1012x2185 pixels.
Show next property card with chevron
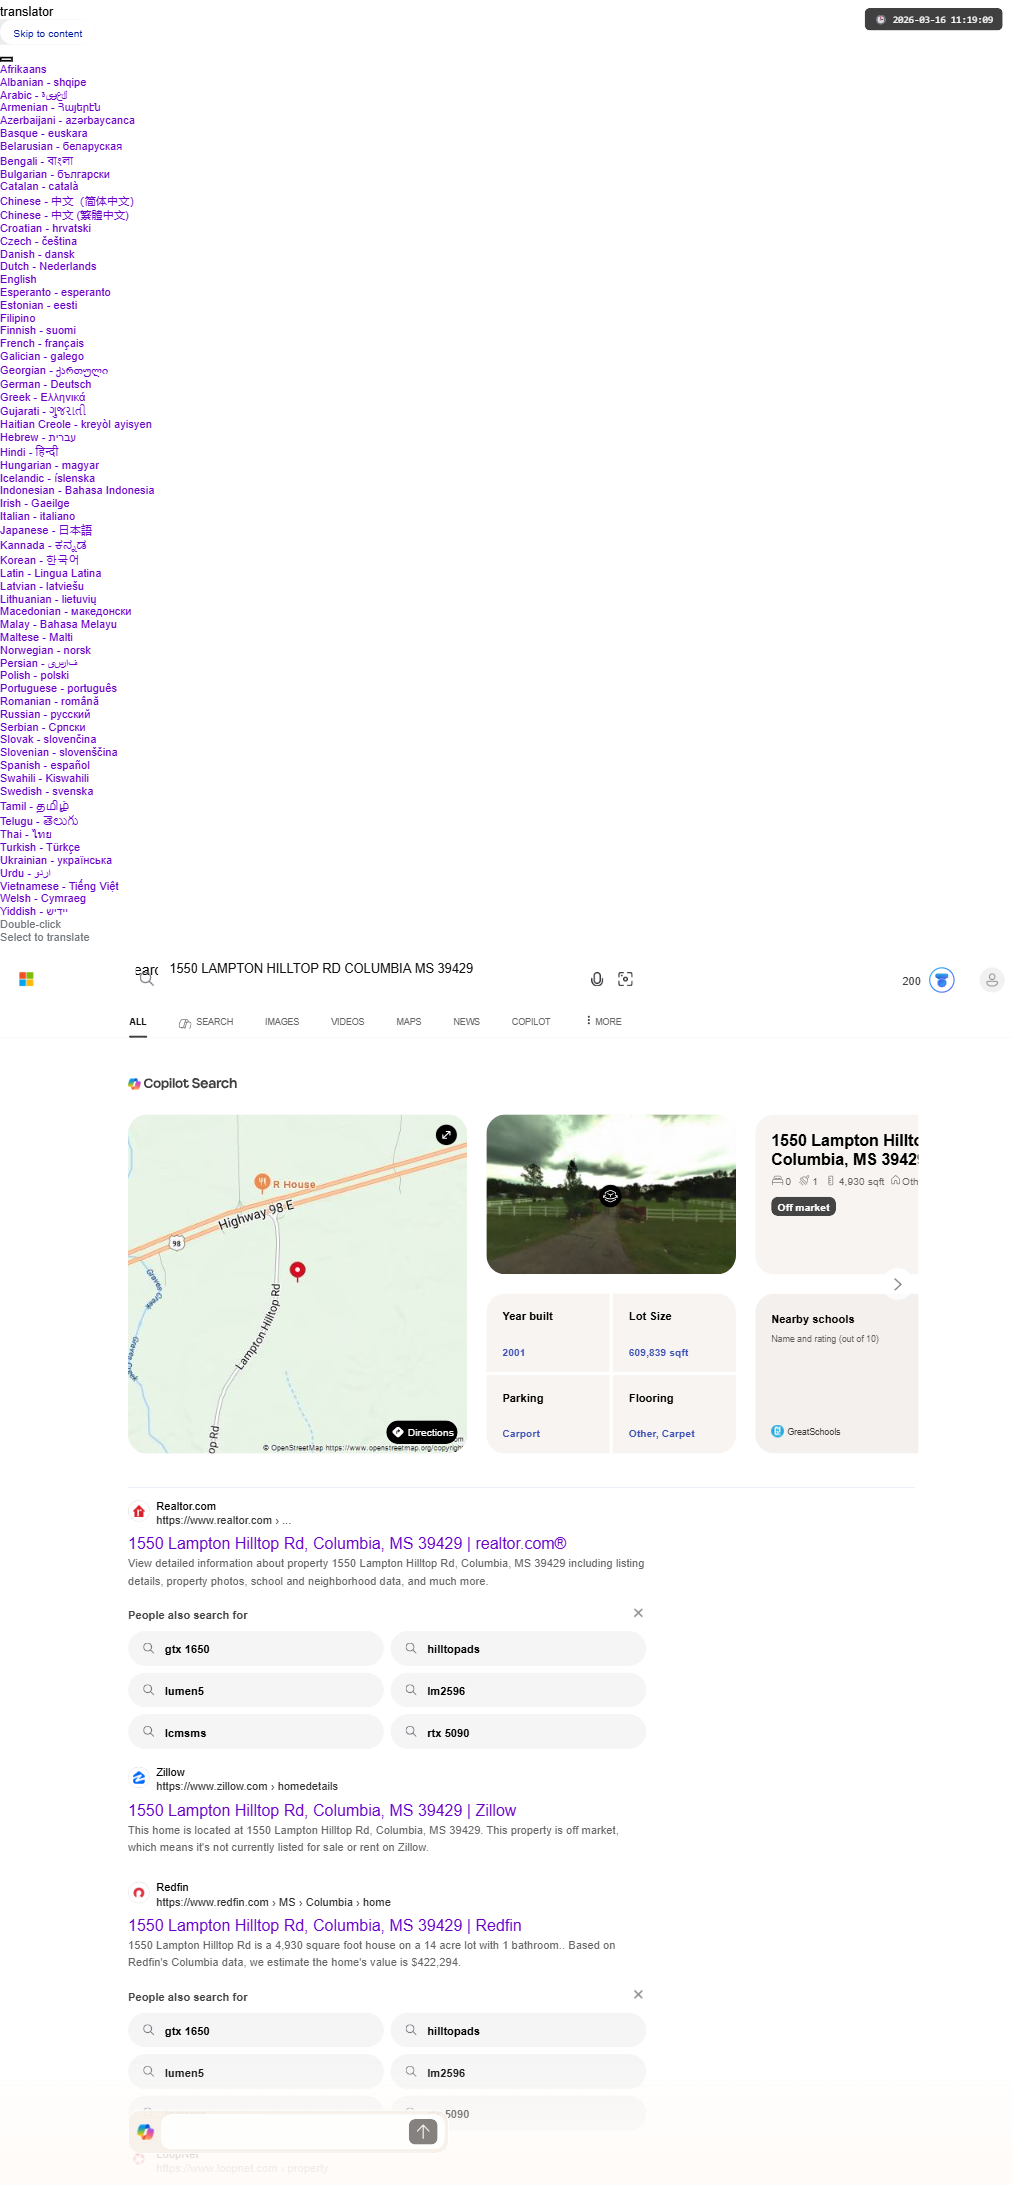pyautogui.click(x=897, y=1284)
